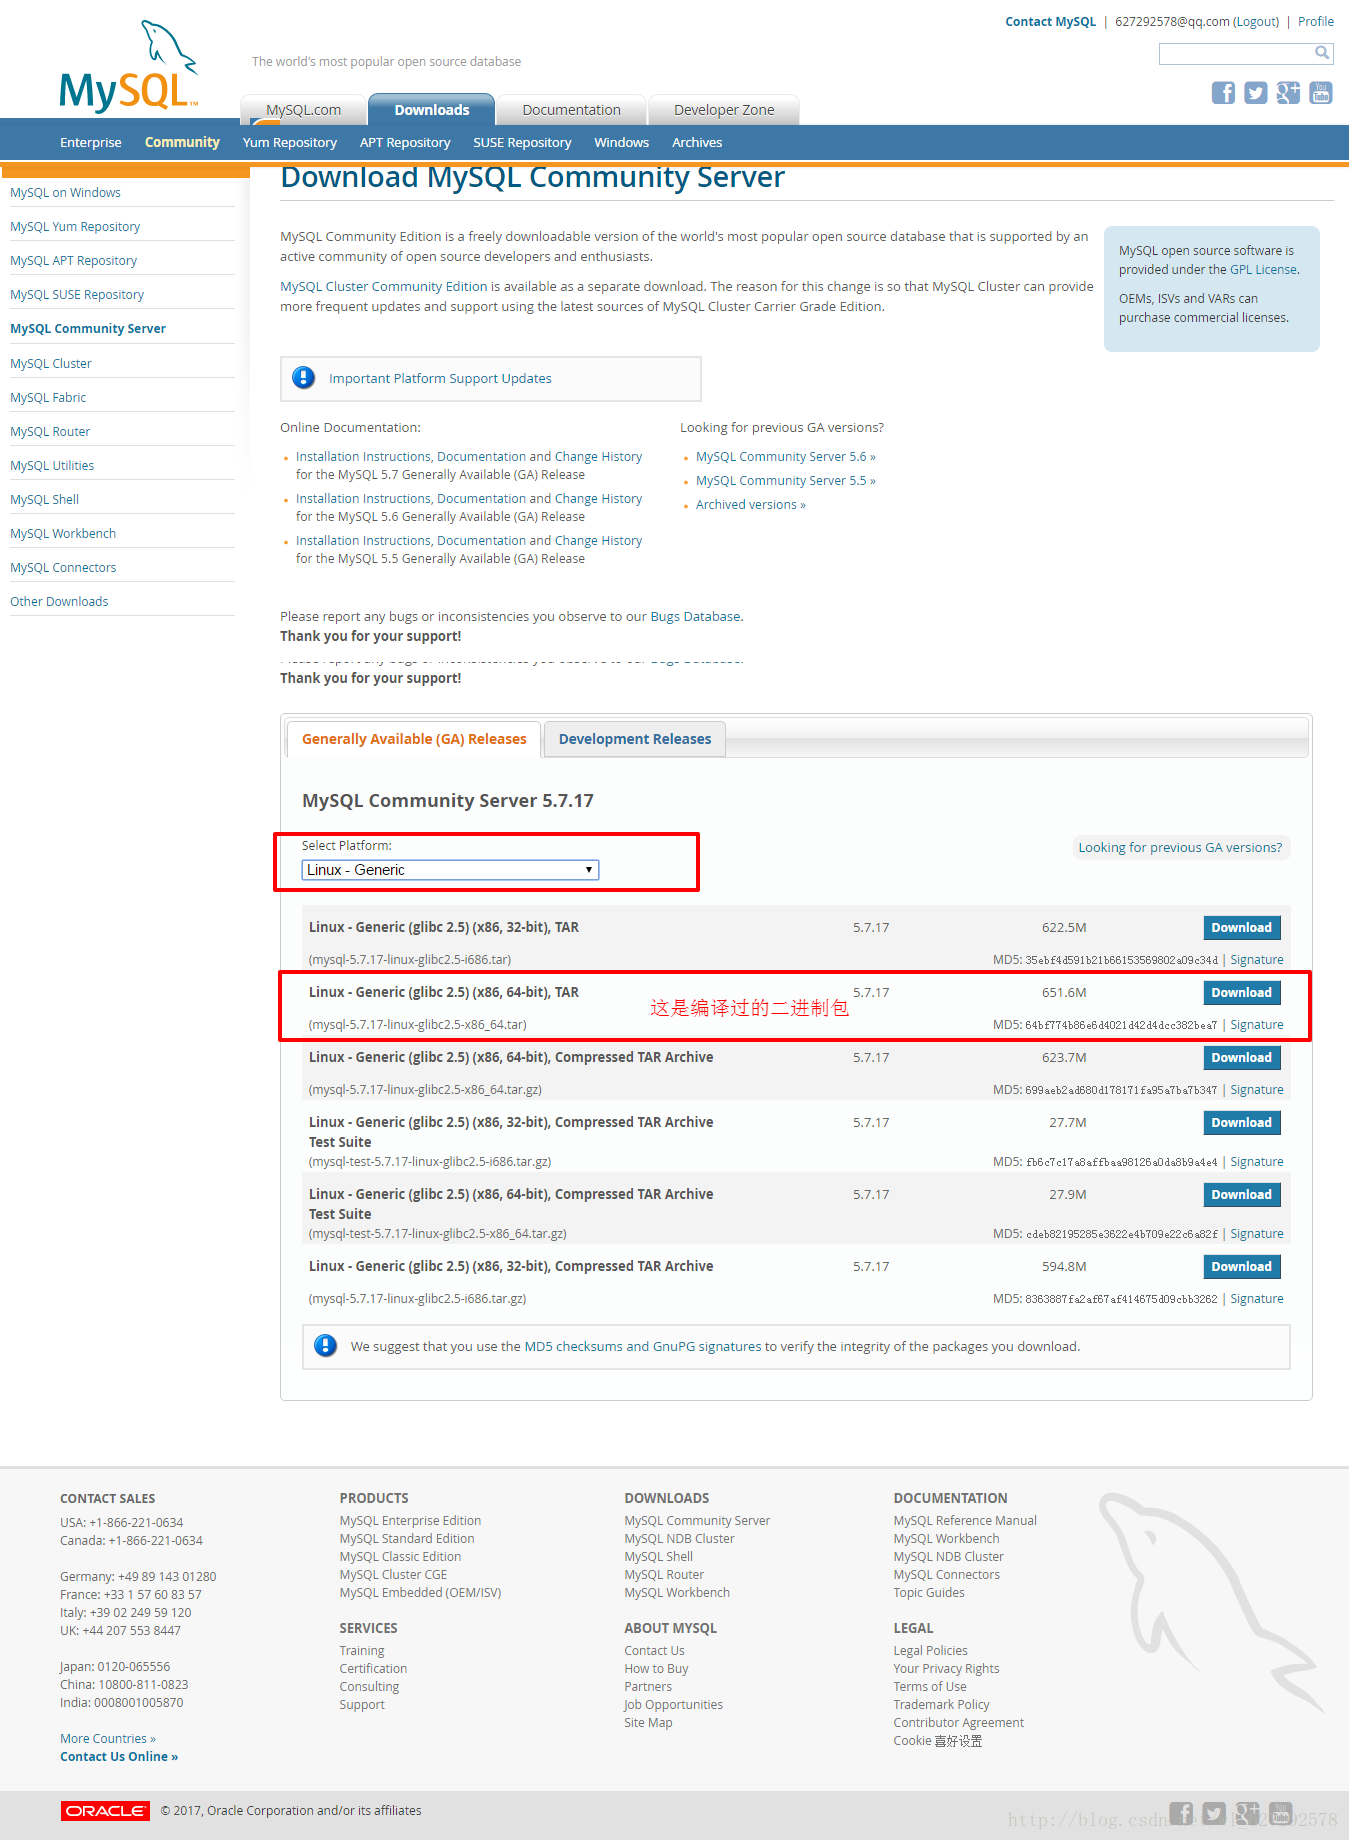Open MySQL Enterprise Edition footer link
Viewport: 1349px width, 1840px height.
(410, 1521)
